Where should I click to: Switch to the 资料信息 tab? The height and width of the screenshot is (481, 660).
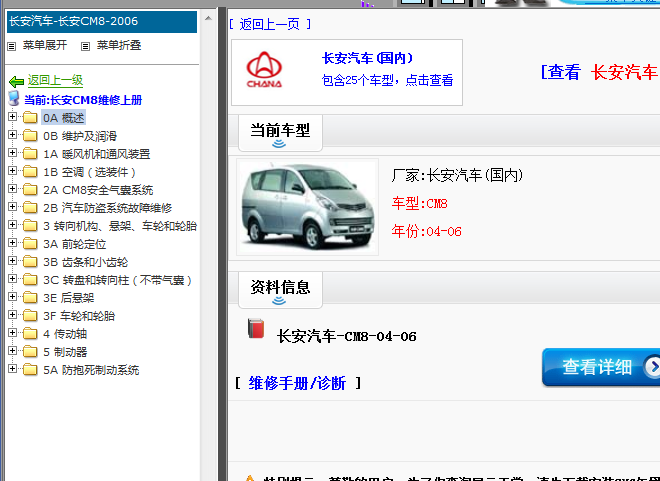pos(280,290)
